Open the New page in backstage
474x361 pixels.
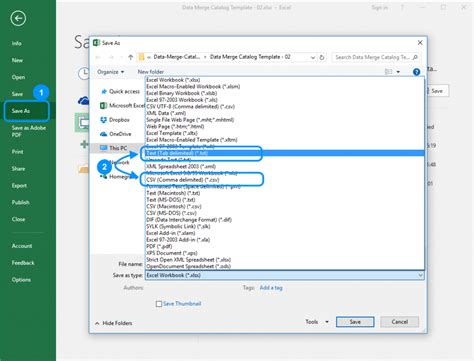[x=17, y=60]
